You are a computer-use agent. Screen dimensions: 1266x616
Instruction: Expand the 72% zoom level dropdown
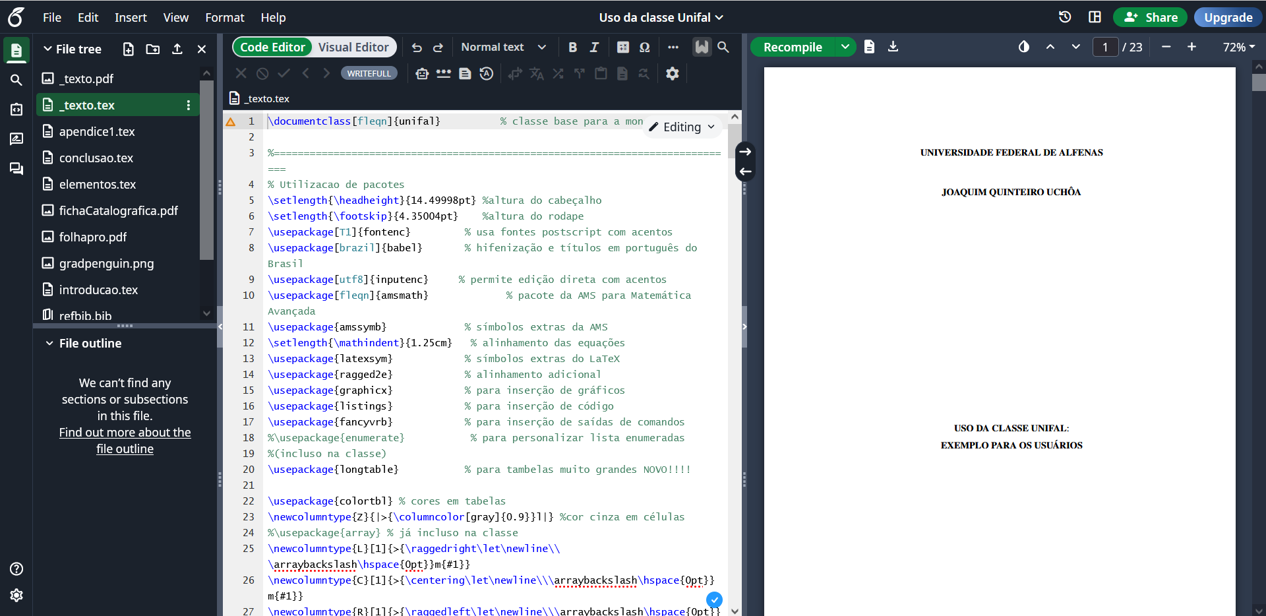coord(1238,47)
